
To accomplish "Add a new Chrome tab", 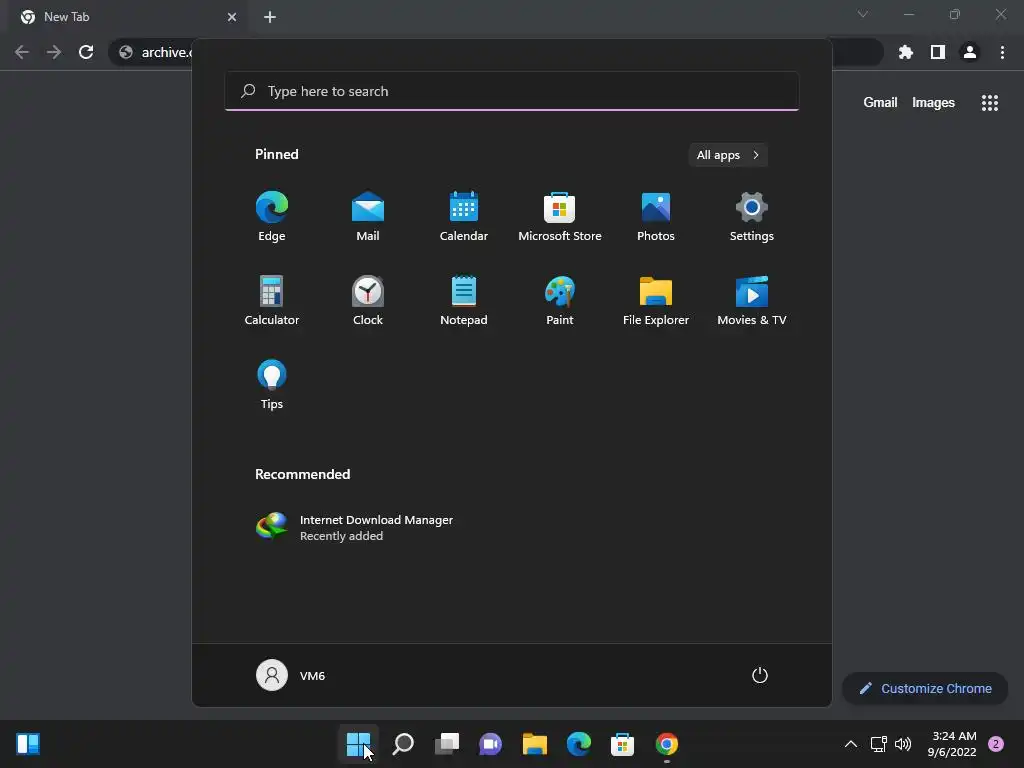I will click(x=270, y=17).
